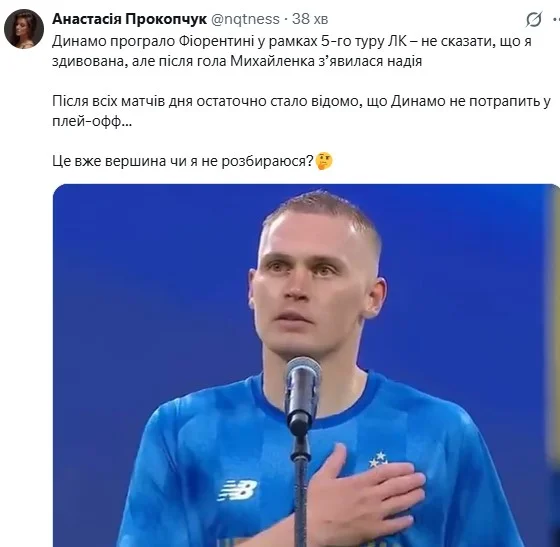The height and width of the screenshot is (547, 560).
Task: Open the three-dot more options menu
Action: coord(556,20)
